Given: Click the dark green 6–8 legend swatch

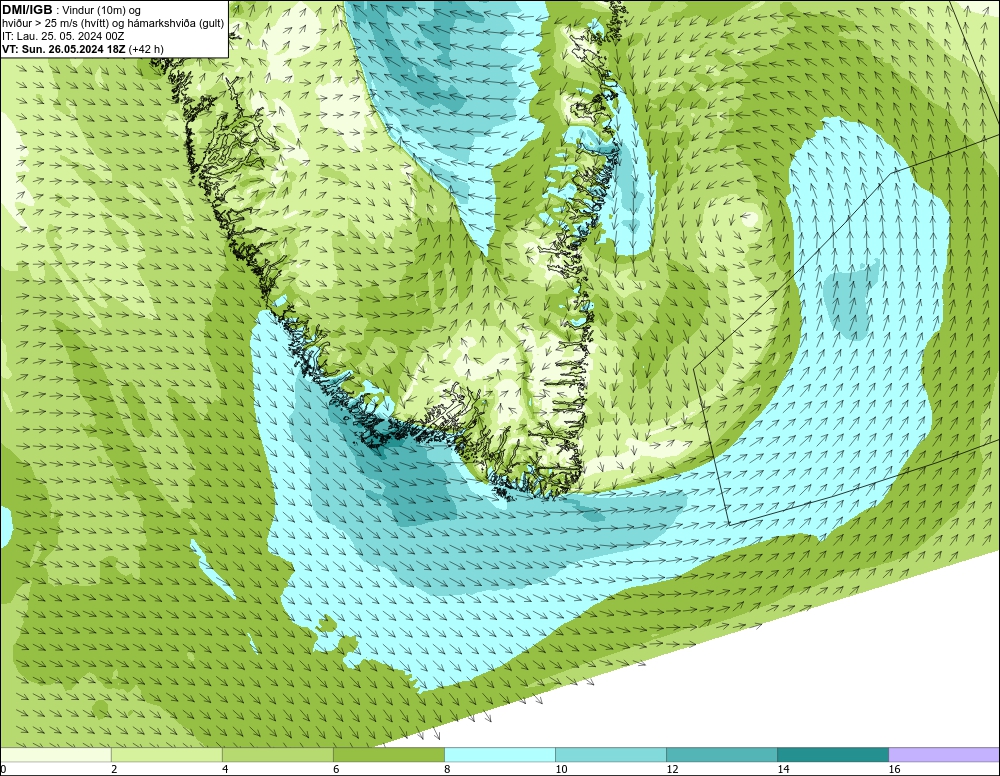Looking at the screenshot, I should click(388, 755).
